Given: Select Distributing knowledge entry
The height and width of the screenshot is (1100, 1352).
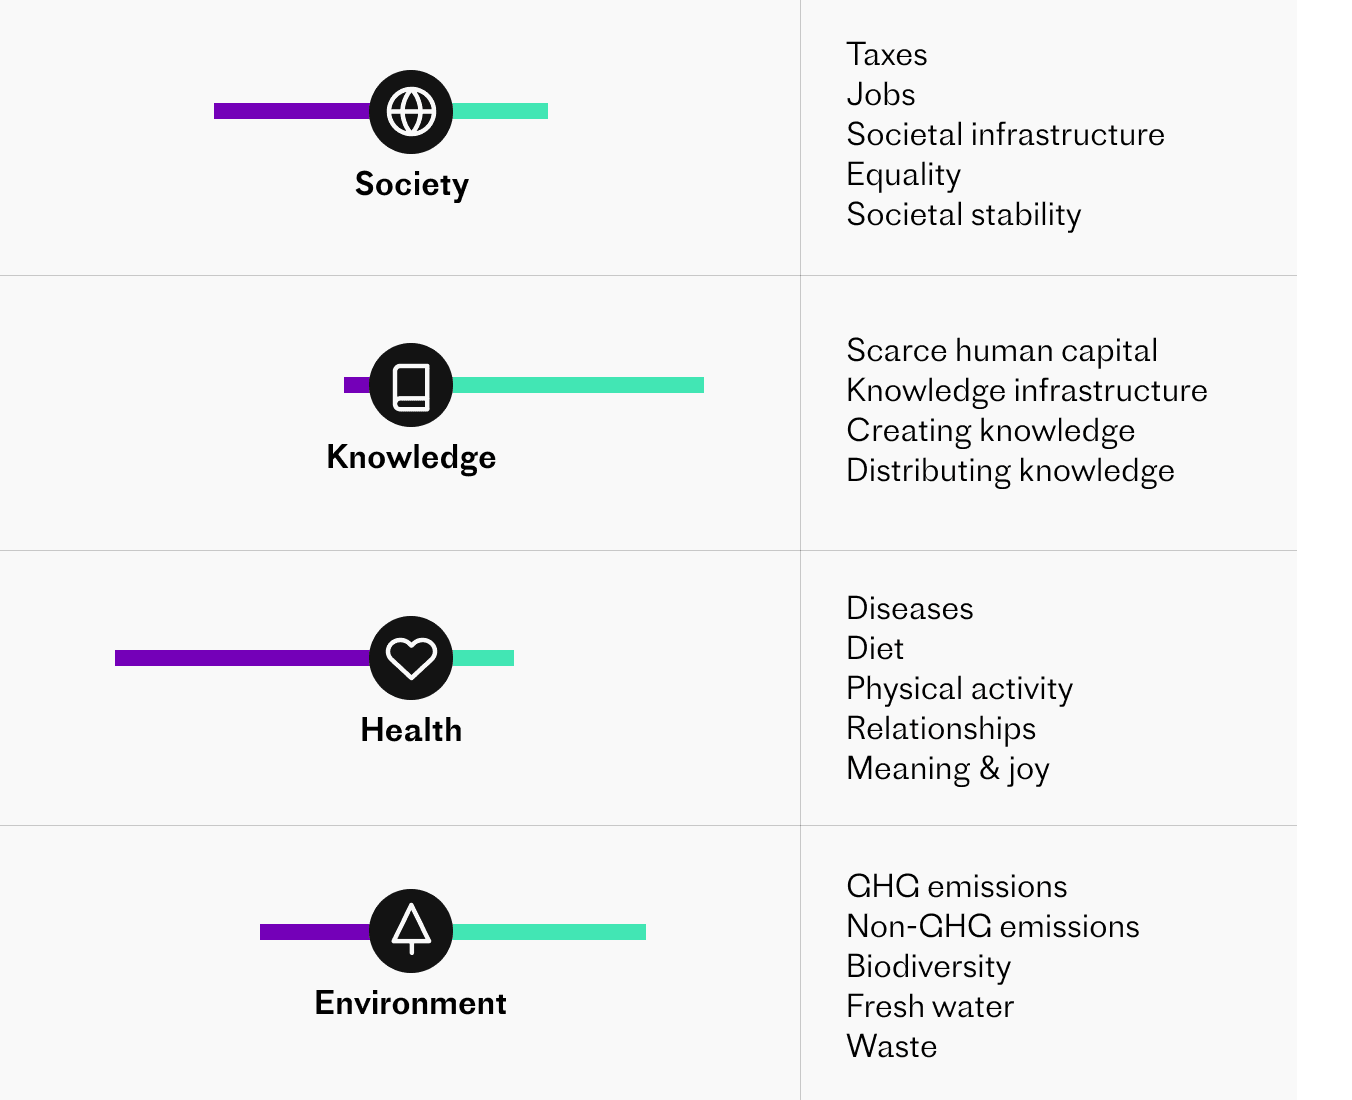Looking at the screenshot, I should tap(1011, 470).
